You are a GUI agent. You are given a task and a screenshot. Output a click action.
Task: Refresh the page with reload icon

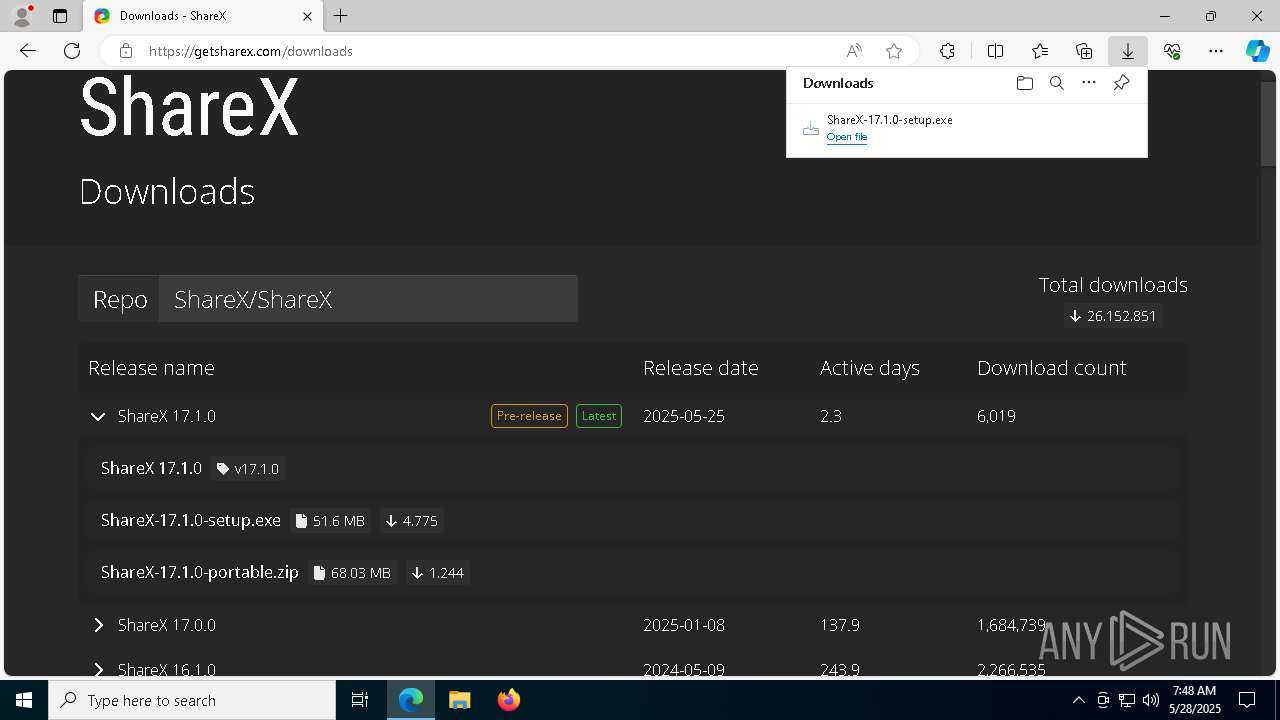72,51
